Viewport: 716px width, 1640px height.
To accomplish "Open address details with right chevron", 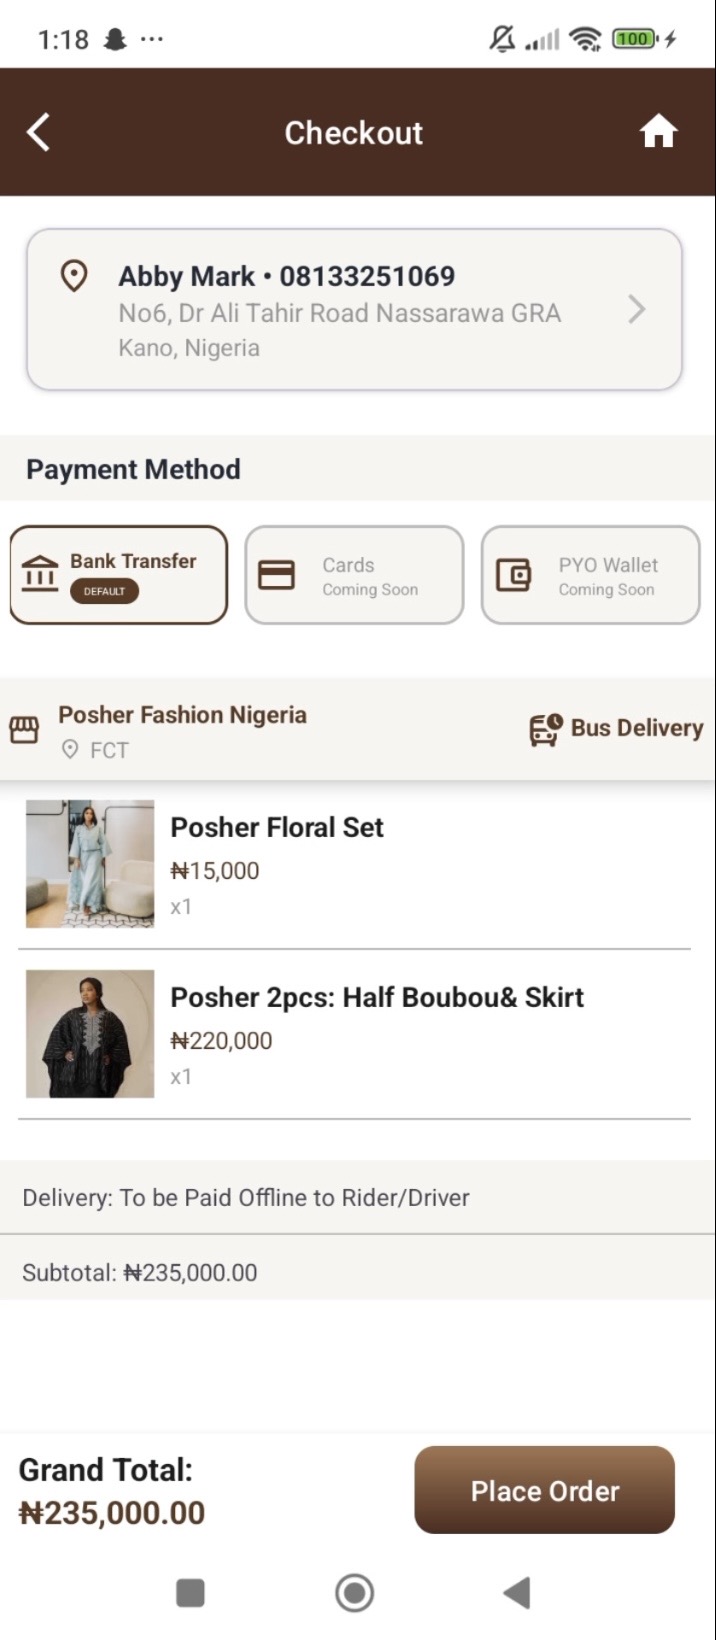I will pos(637,310).
